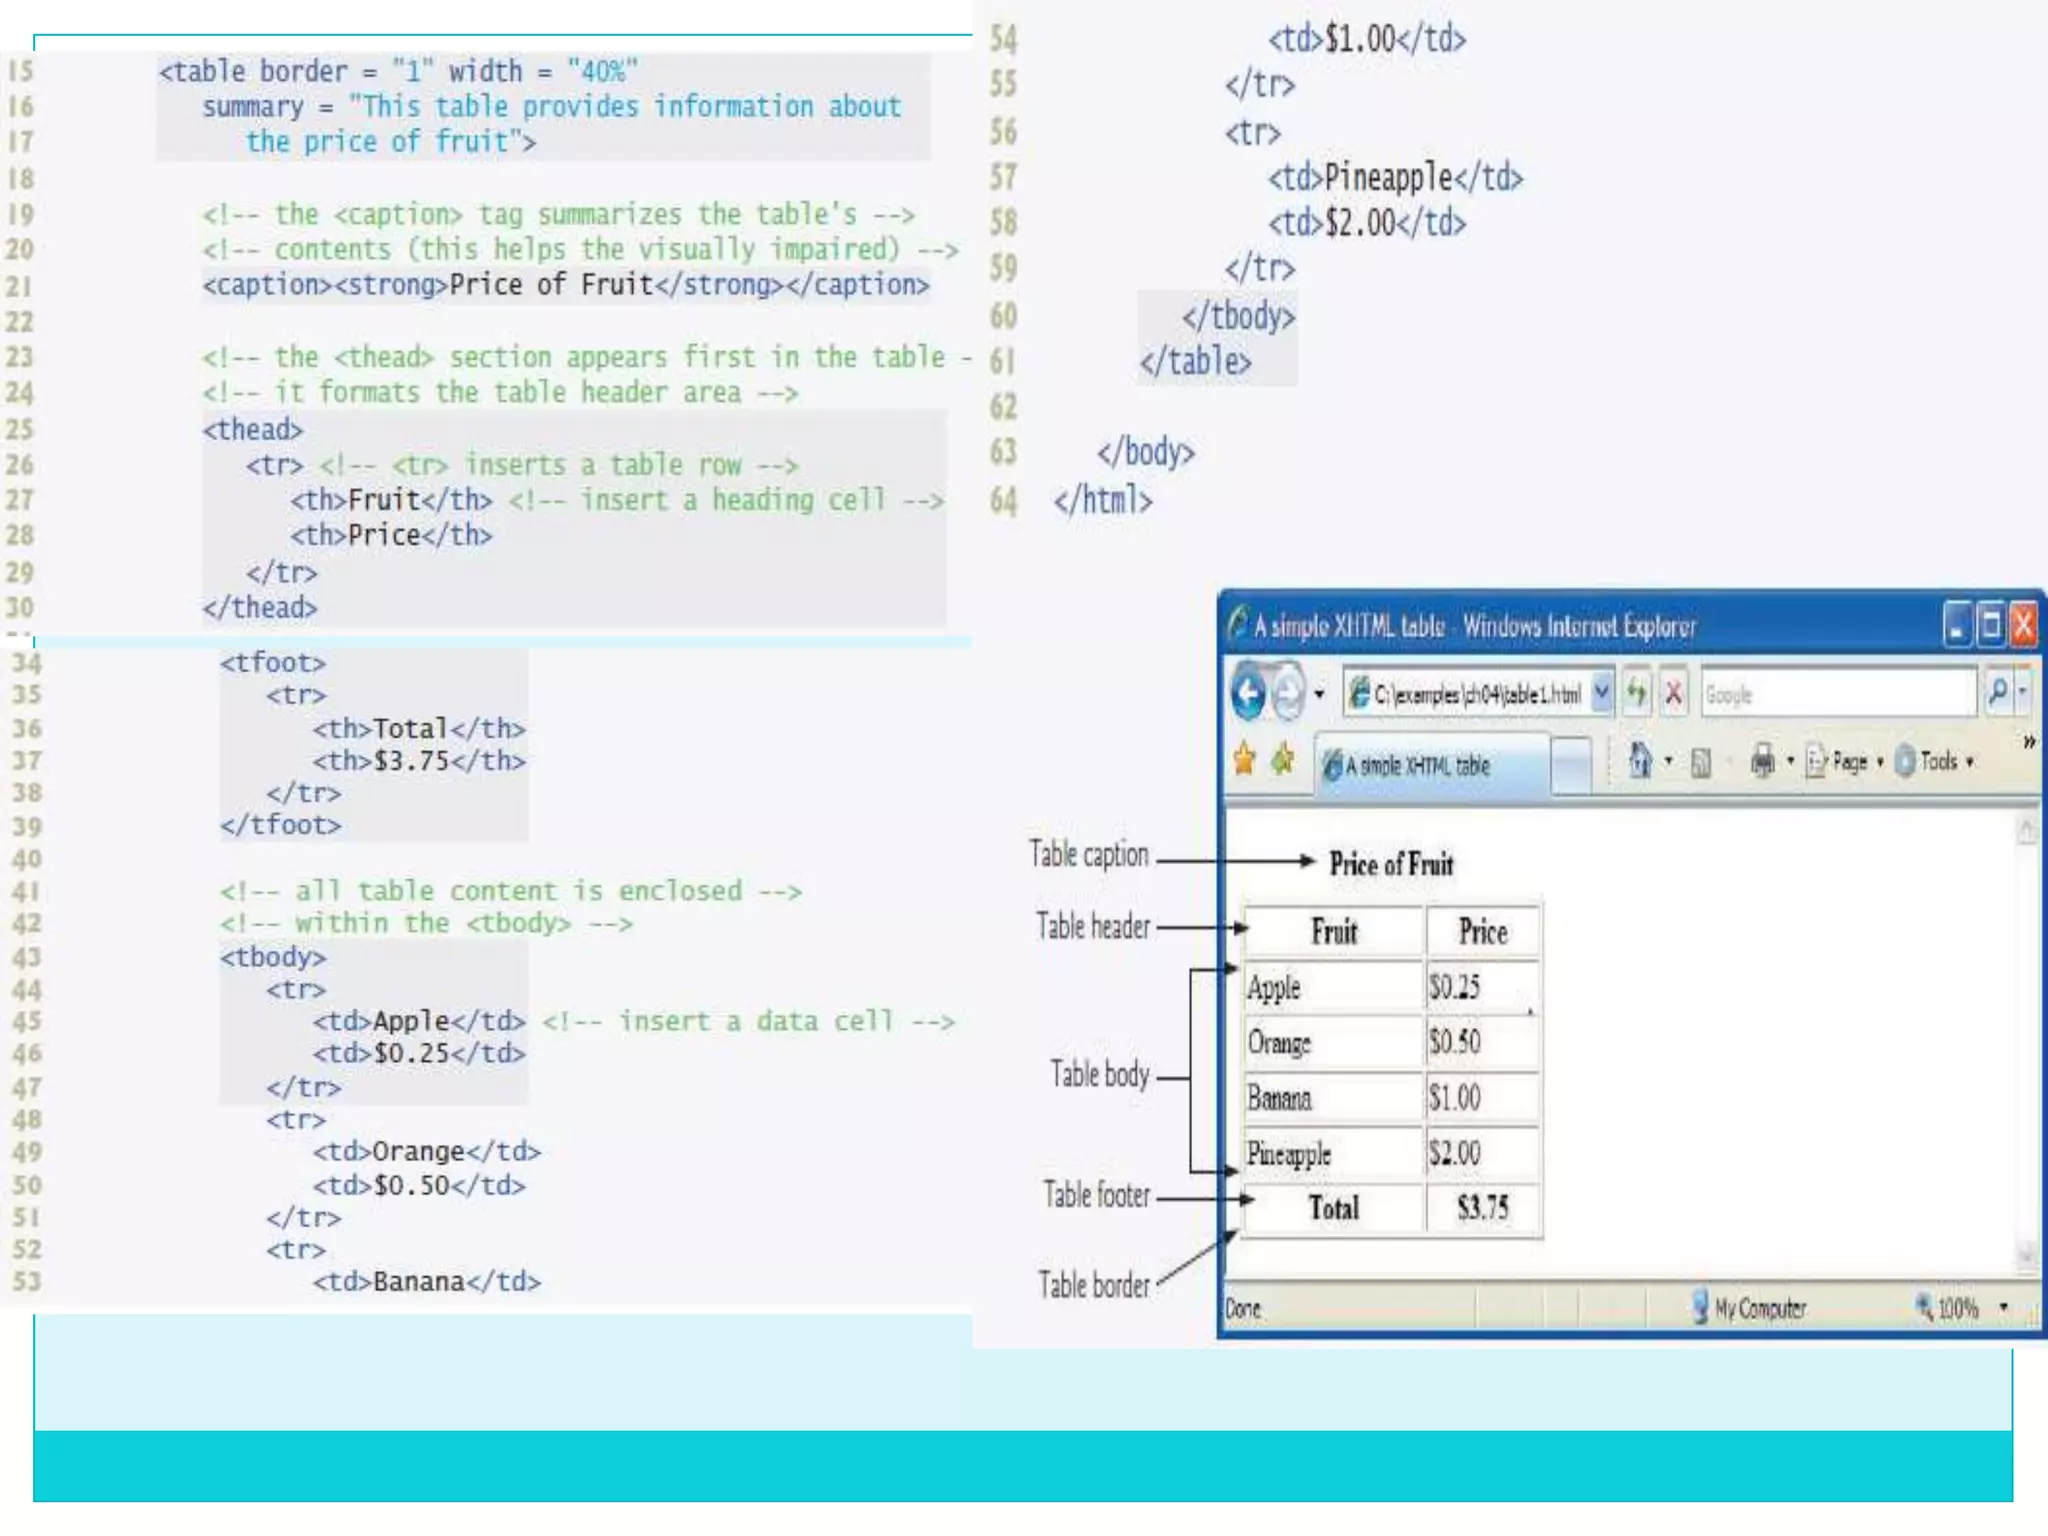Expand the address bar dropdown arrow
The height and width of the screenshot is (1536, 2048).
[x=1602, y=692]
